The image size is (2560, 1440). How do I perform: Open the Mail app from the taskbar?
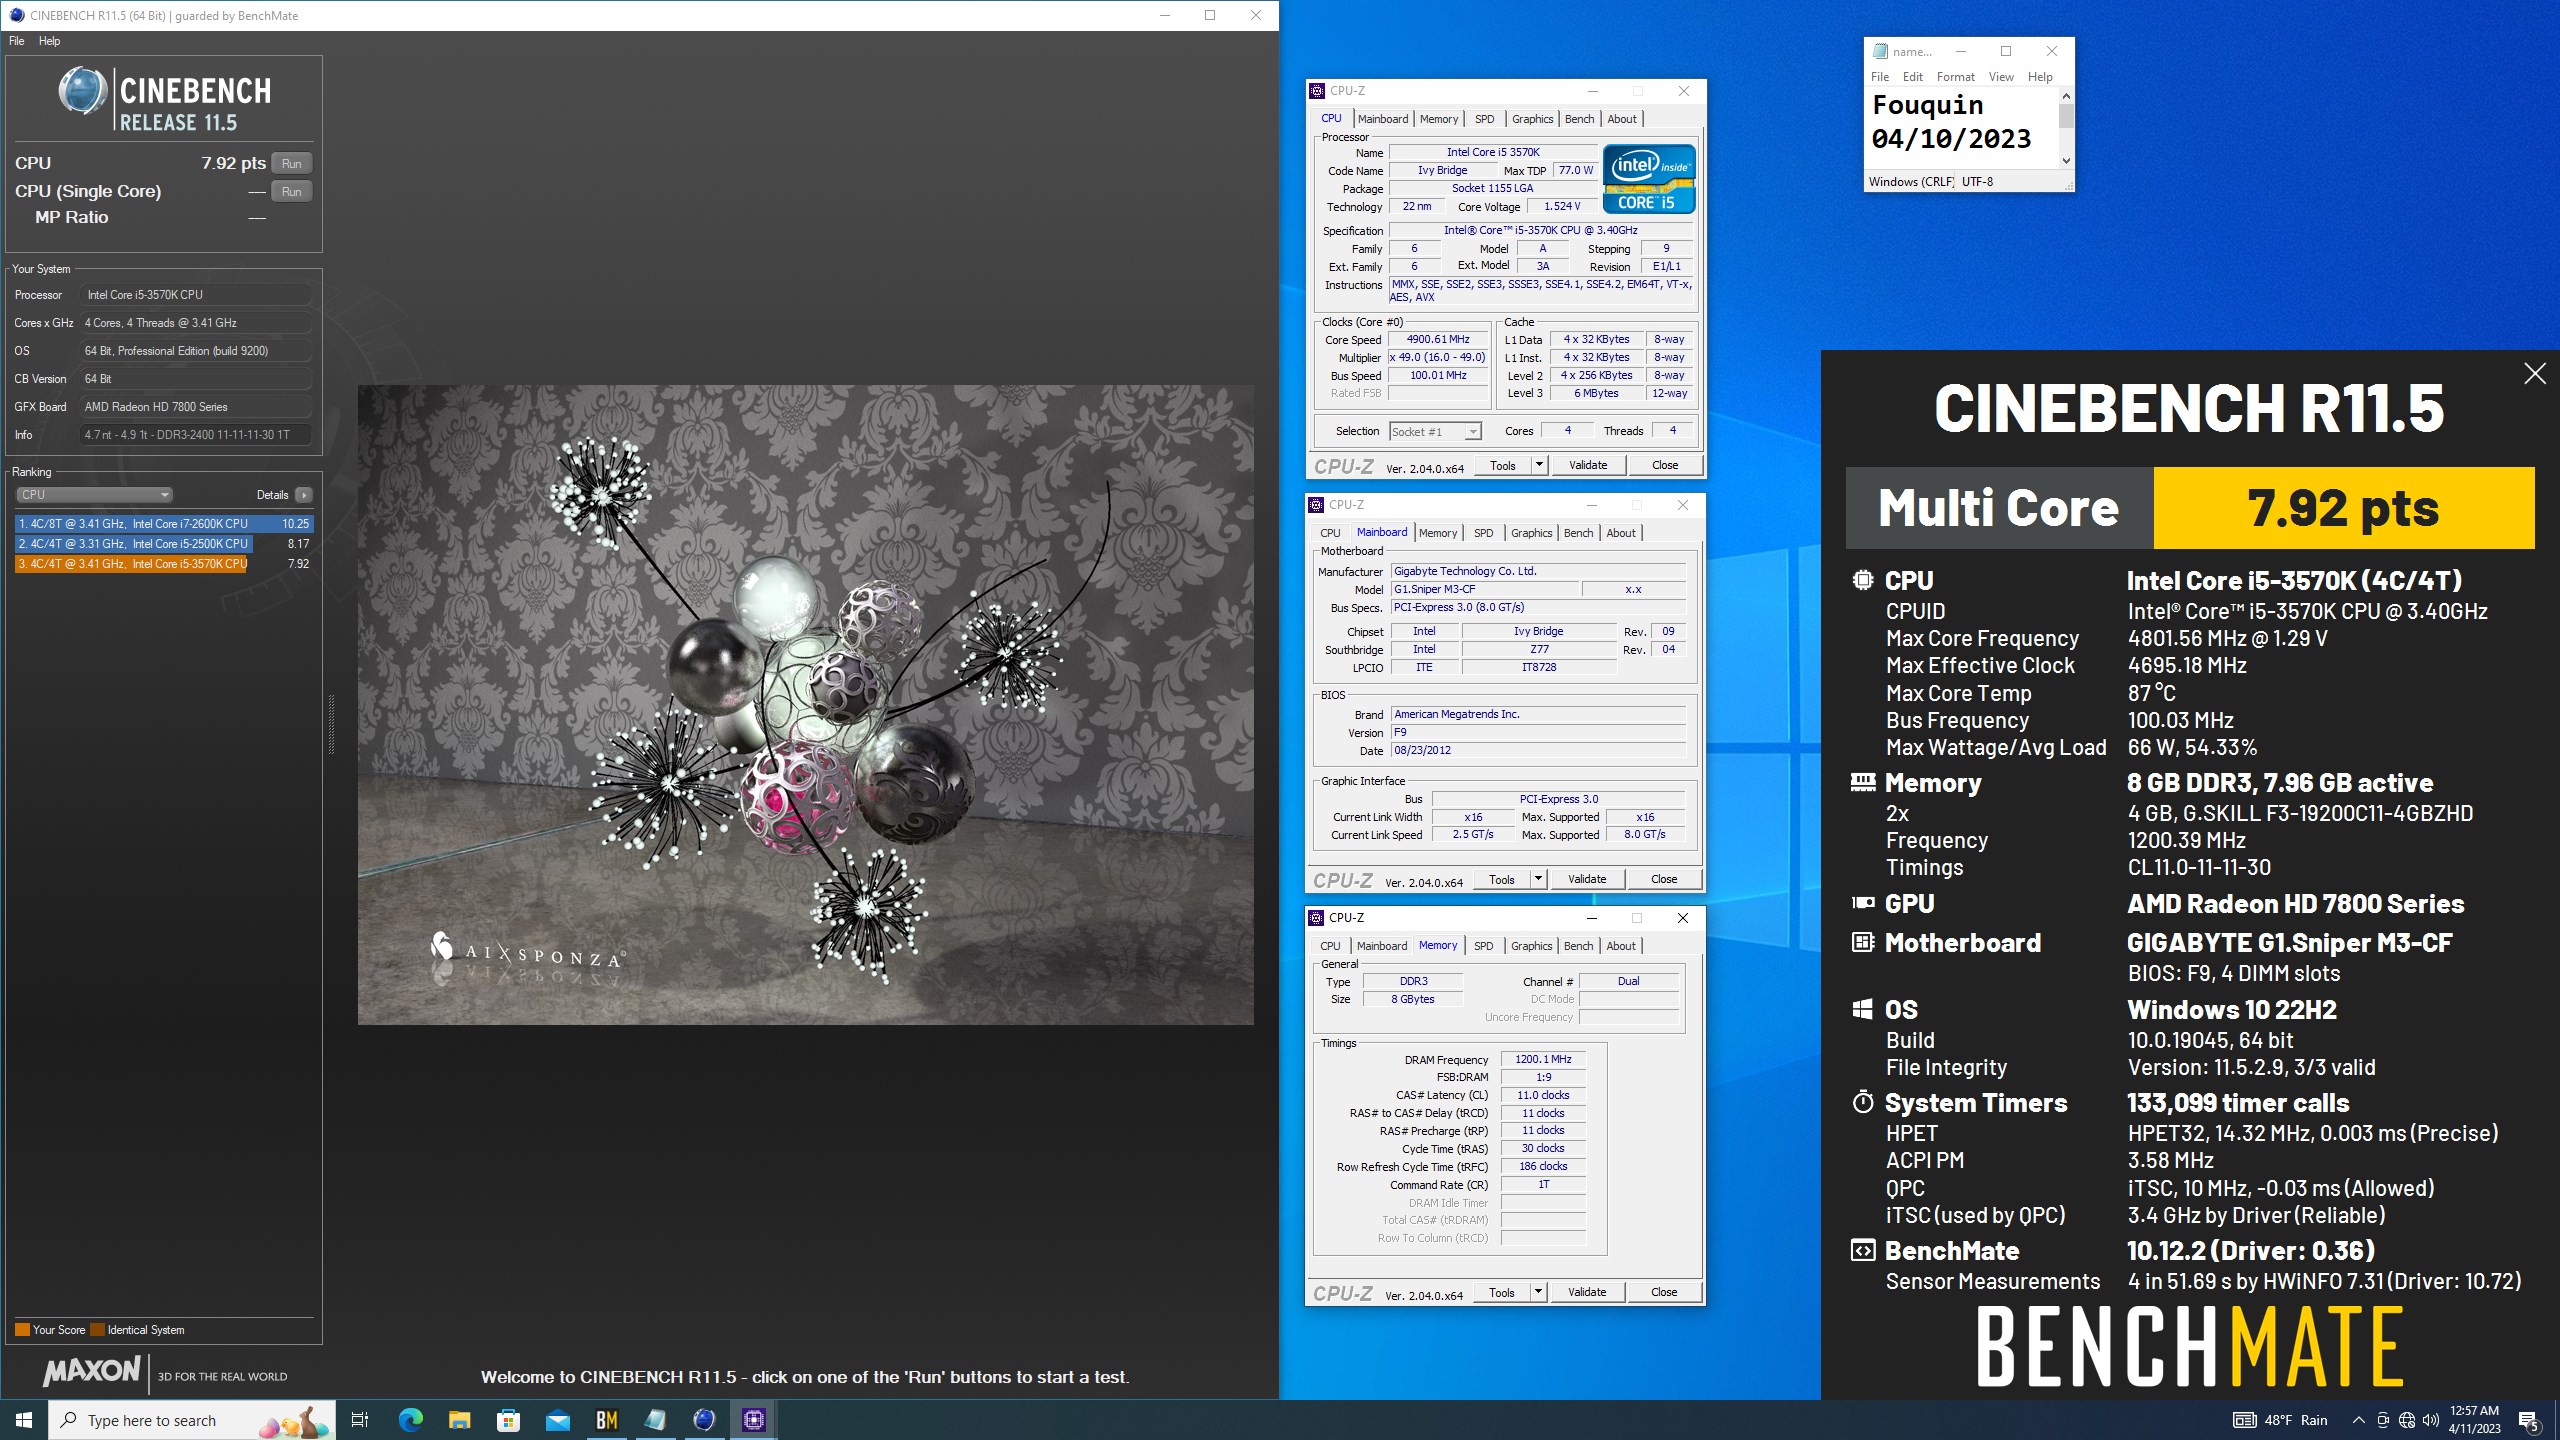point(557,1420)
